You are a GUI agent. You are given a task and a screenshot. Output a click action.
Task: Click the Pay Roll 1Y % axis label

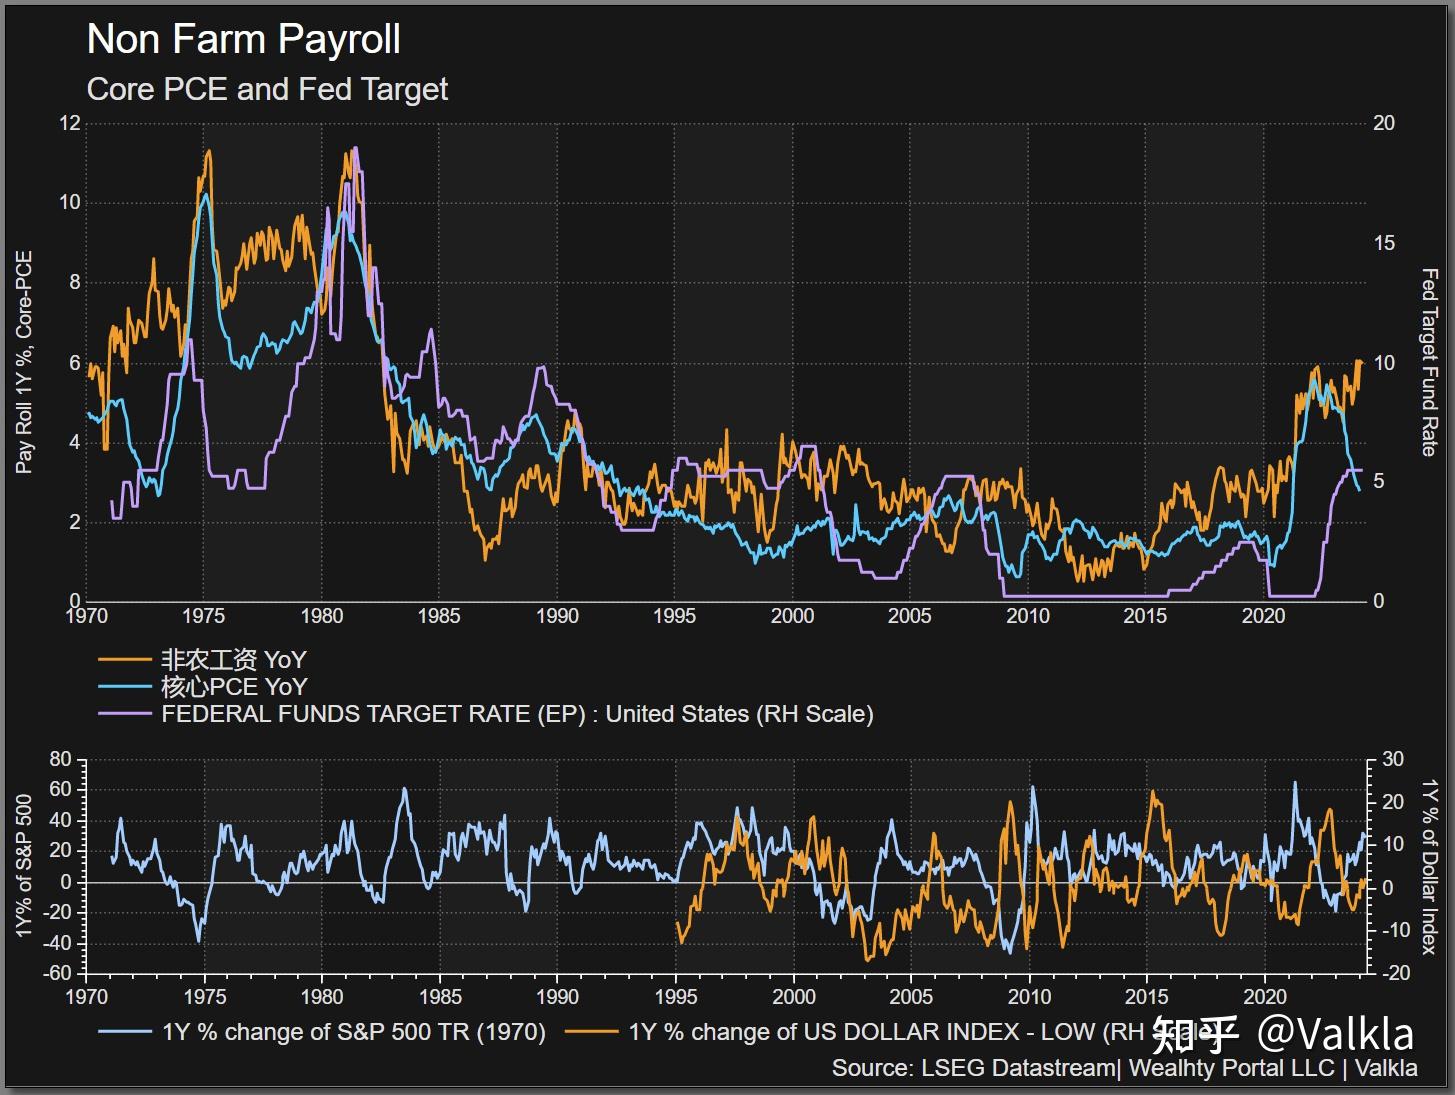(x=24, y=362)
